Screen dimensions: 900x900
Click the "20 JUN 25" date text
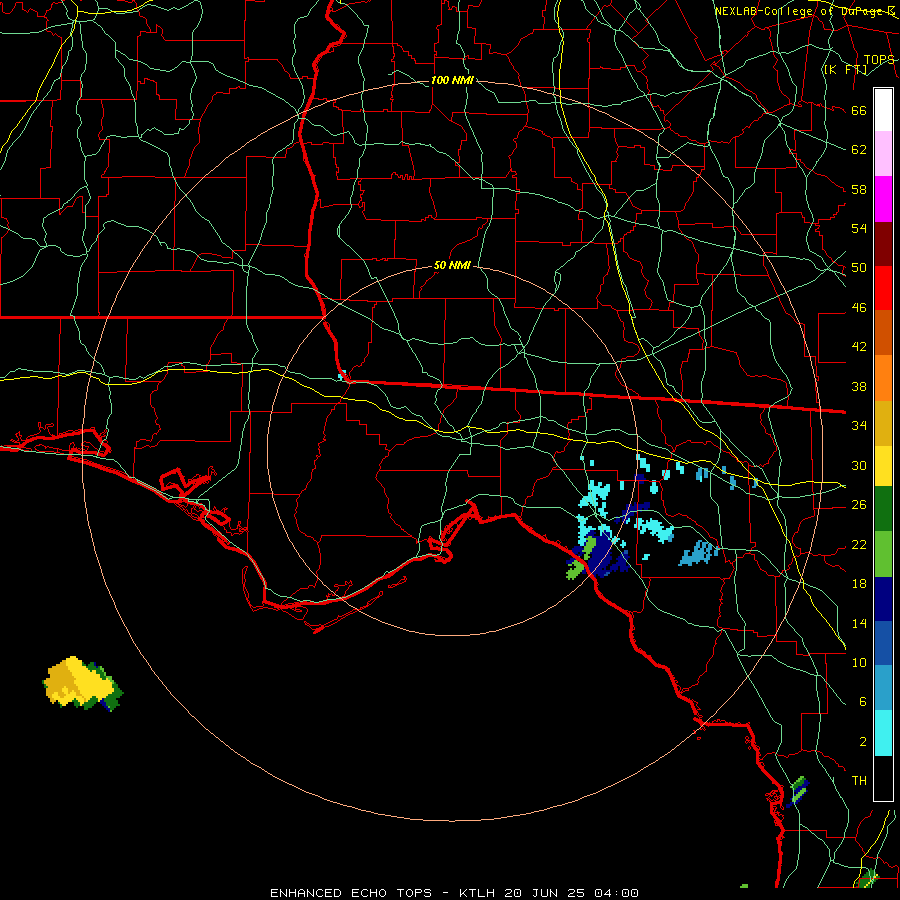[546, 893]
